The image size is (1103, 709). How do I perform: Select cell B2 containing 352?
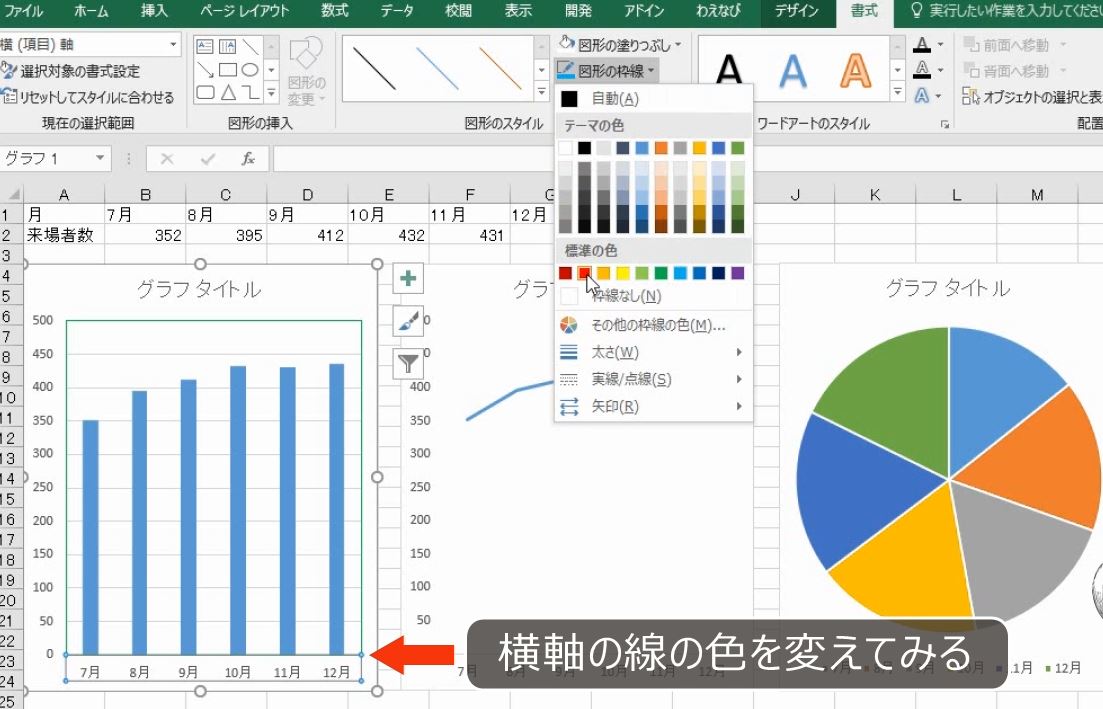coord(145,235)
